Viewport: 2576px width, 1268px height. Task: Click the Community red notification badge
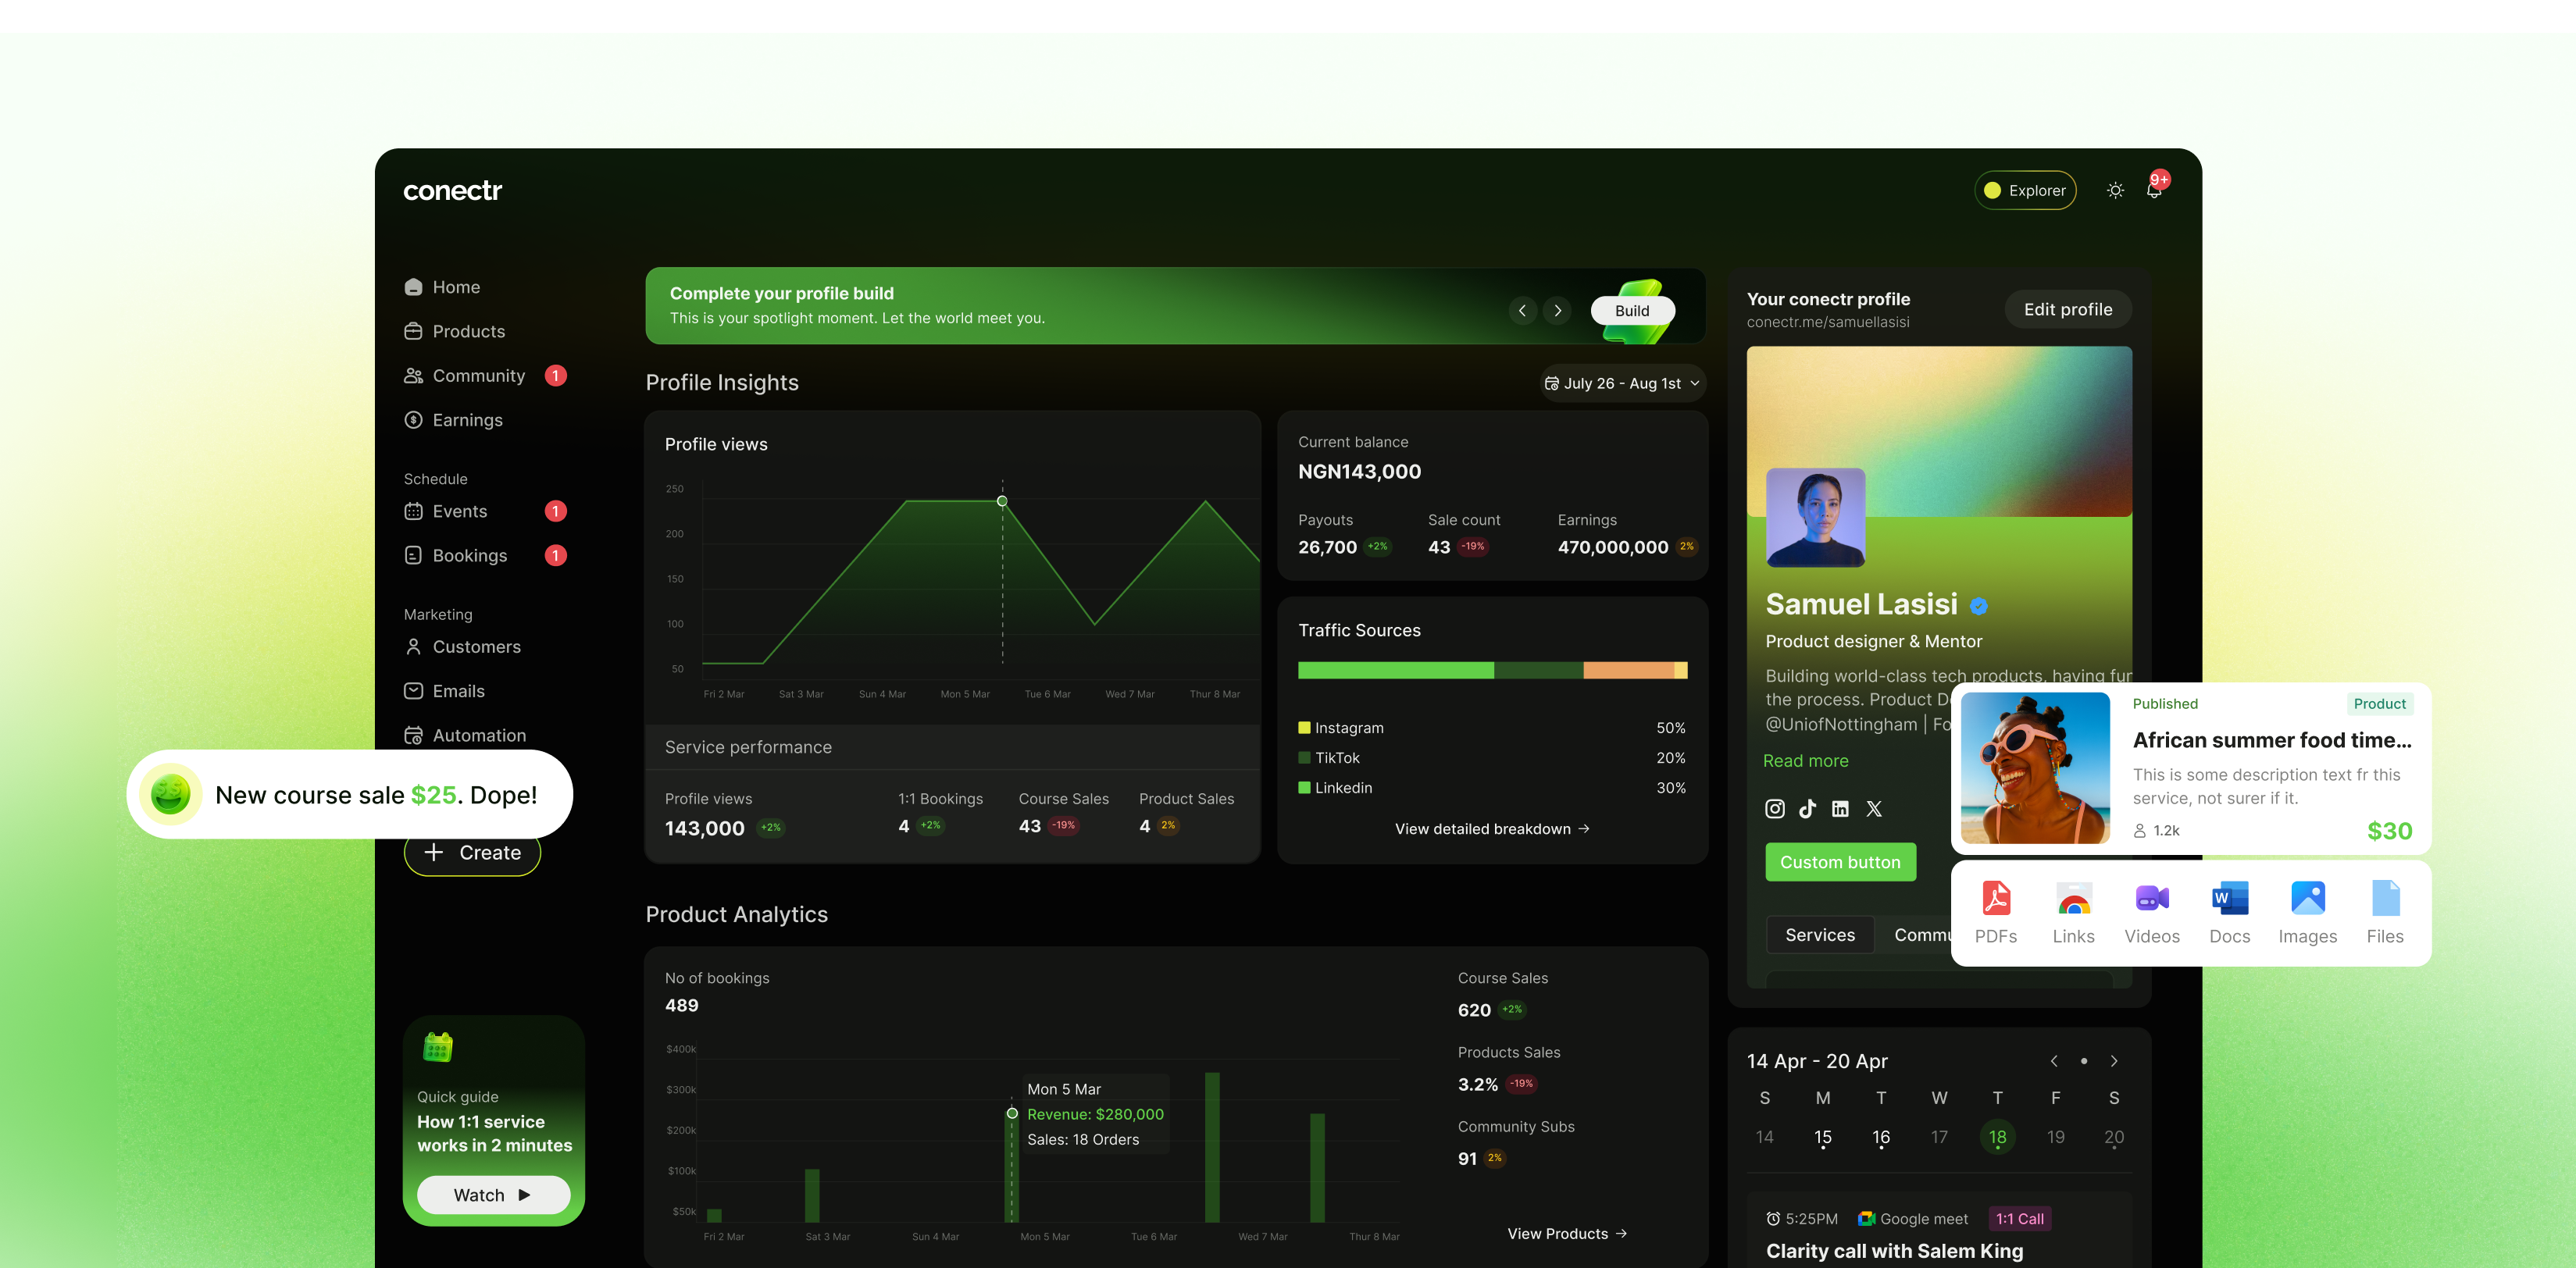(x=555, y=375)
